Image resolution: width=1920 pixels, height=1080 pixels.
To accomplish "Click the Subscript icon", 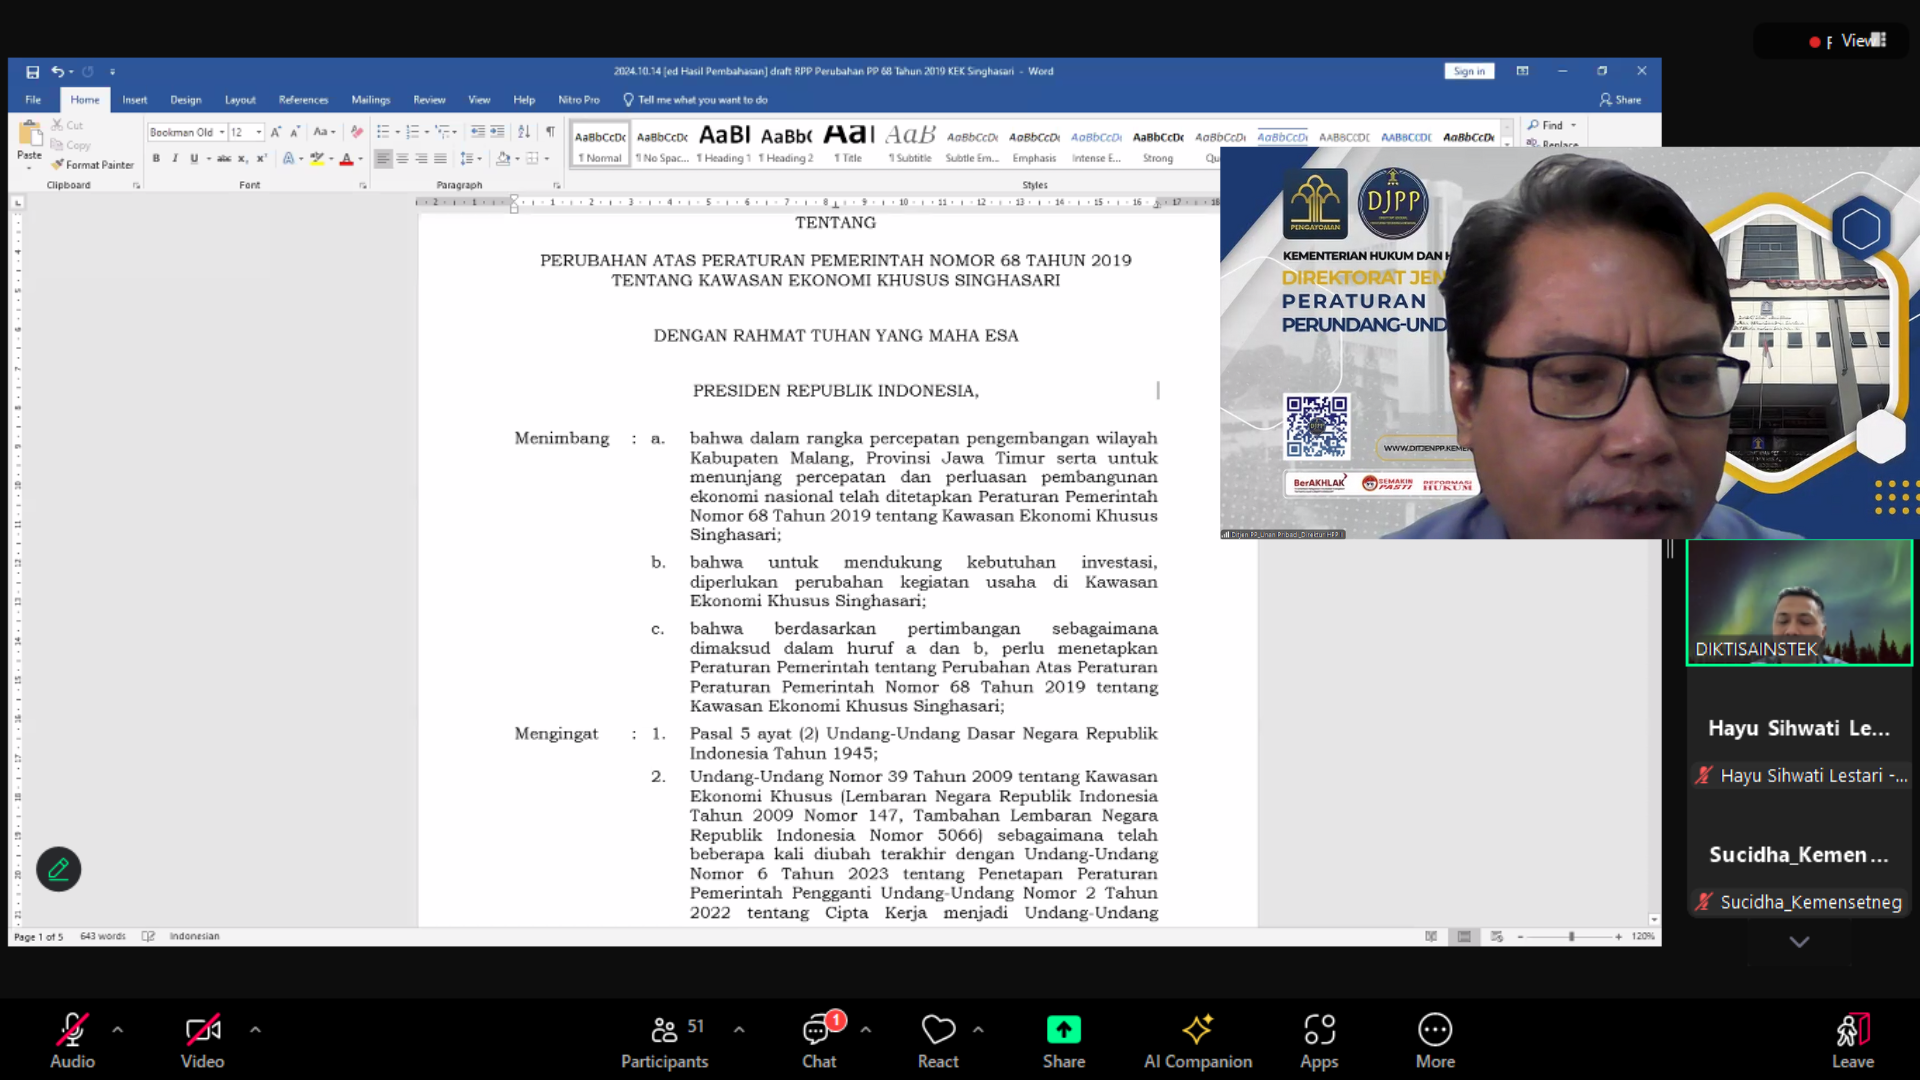I will [x=242, y=158].
